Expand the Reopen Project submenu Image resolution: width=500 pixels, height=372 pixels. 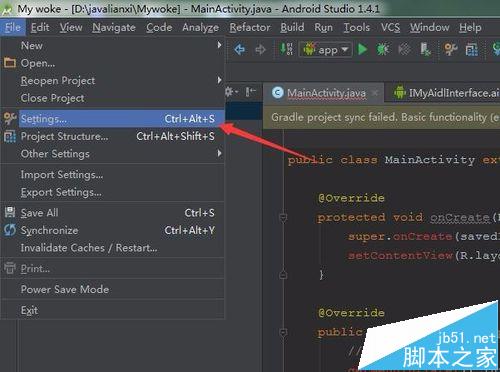tap(112, 80)
